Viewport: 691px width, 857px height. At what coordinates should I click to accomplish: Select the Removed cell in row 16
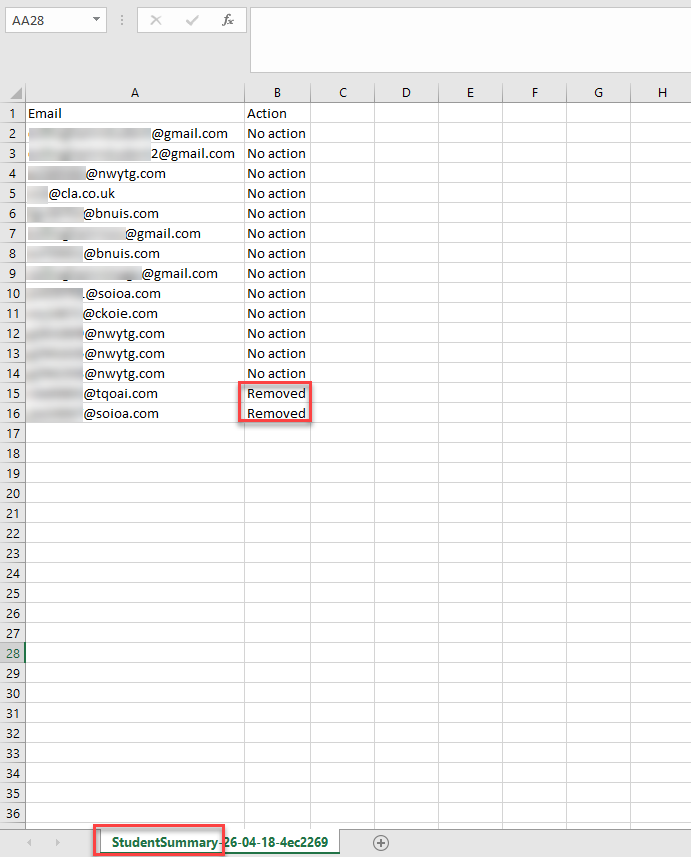[277, 413]
